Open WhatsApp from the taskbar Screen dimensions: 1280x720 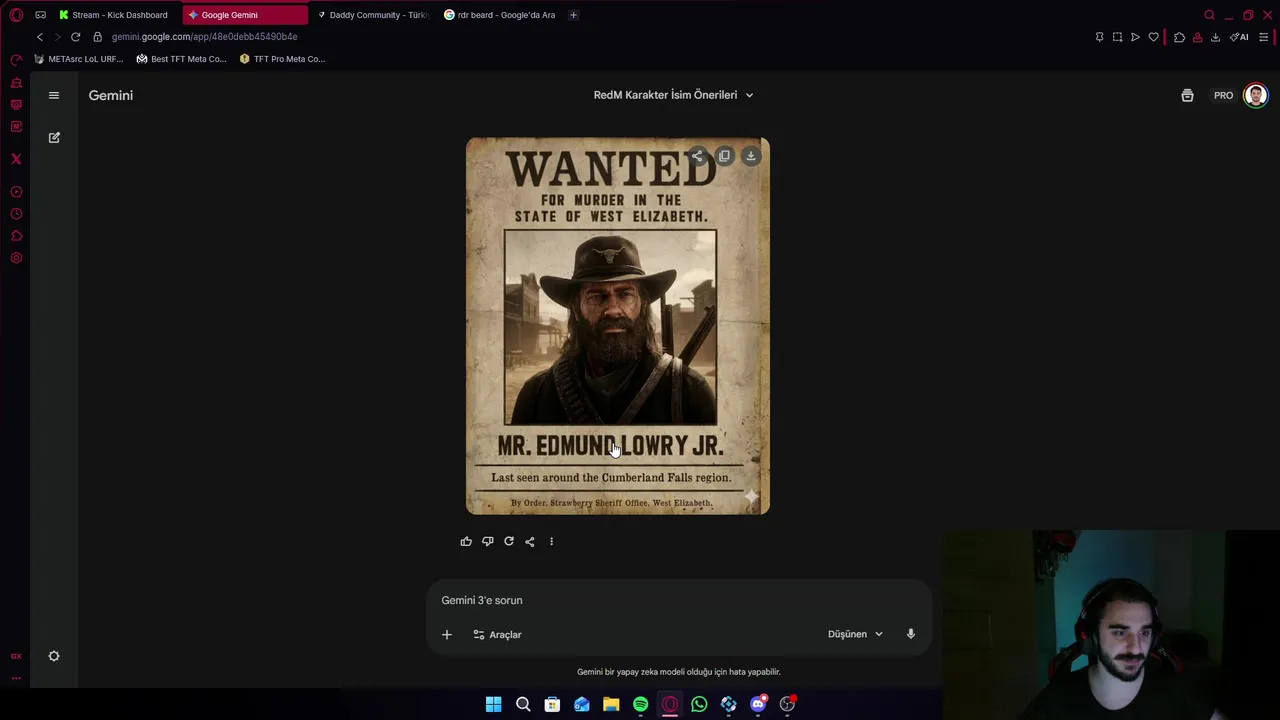tap(699, 705)
